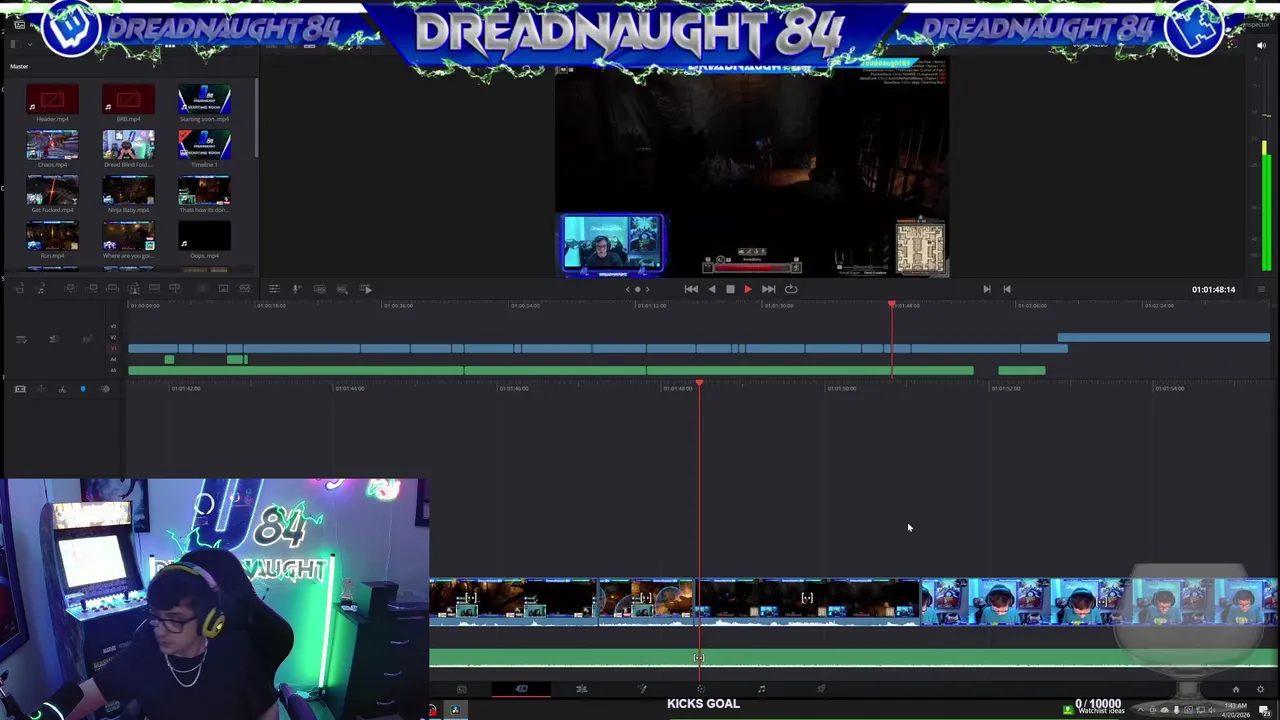Click the 01:01:48:14 timecode field
Viewport: 1280px width, 720px height.
[1213, 290]
